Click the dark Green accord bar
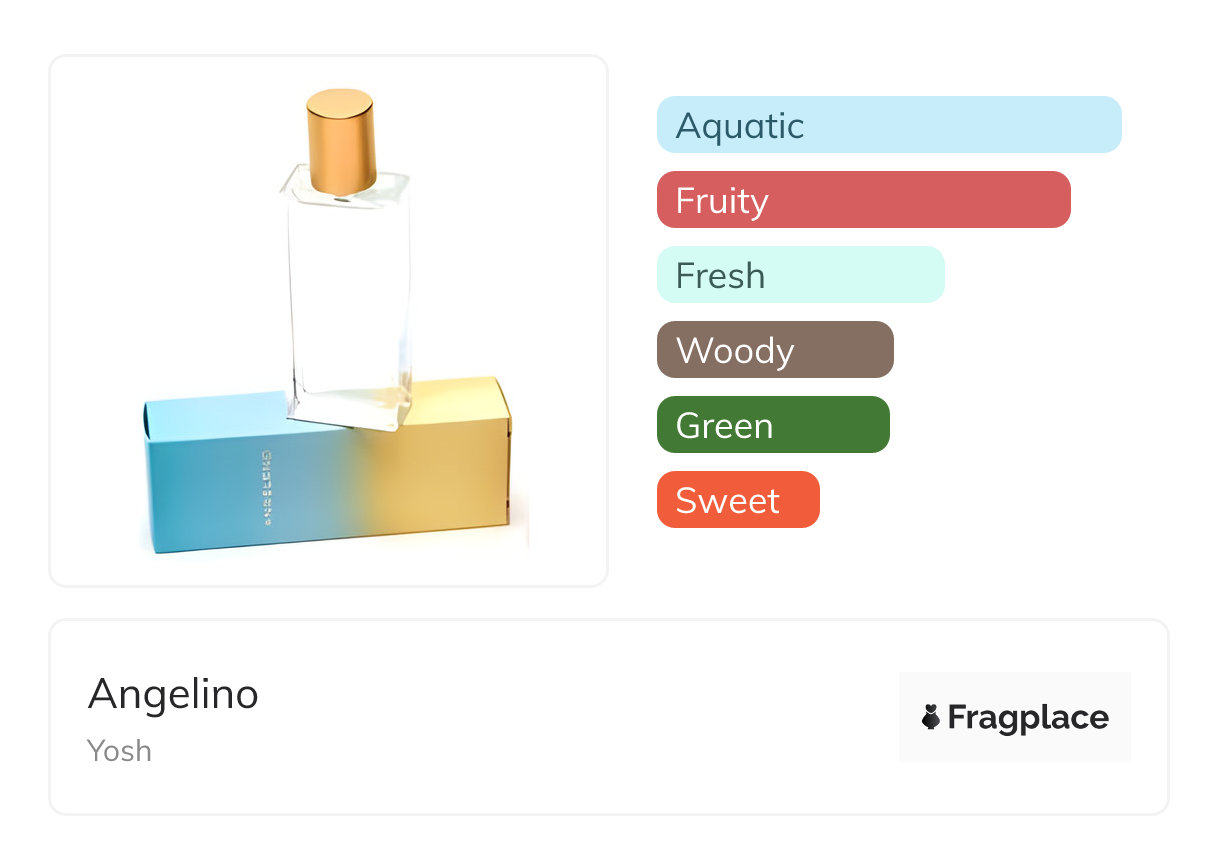The width and height of the screenshot is (1218, 864). pyautogui.click(x=772, y=425)
